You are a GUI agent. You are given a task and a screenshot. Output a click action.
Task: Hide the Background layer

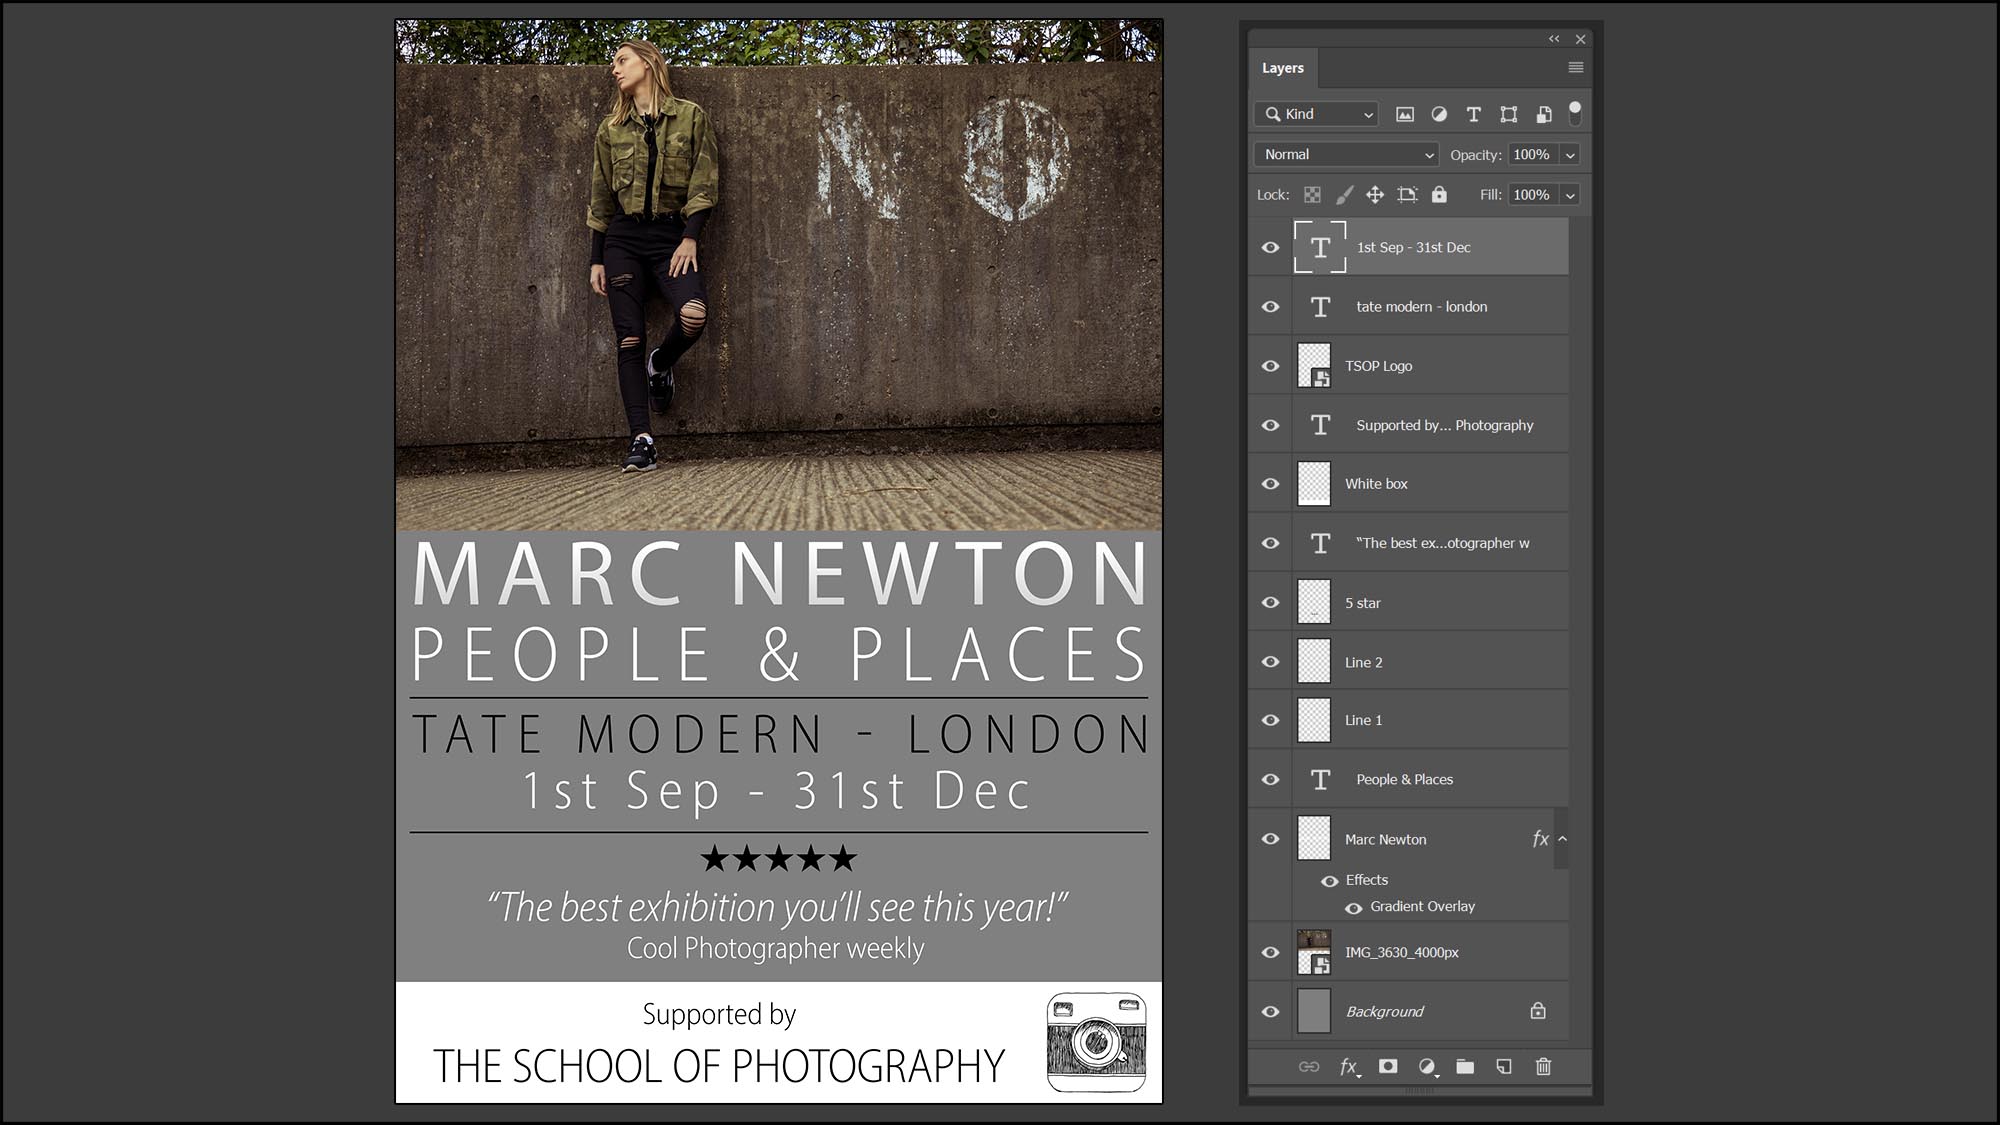click(x=1269, y=1011)
